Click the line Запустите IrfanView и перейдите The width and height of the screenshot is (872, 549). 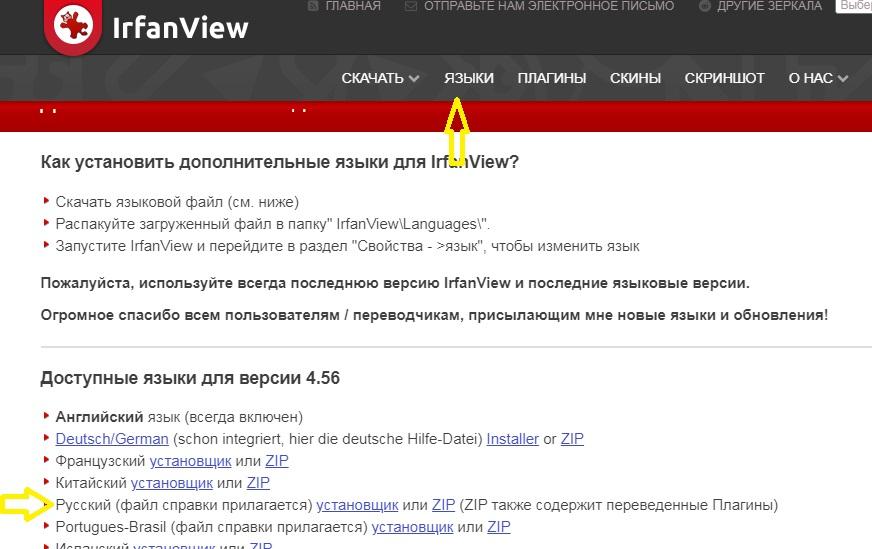(347, 246)
